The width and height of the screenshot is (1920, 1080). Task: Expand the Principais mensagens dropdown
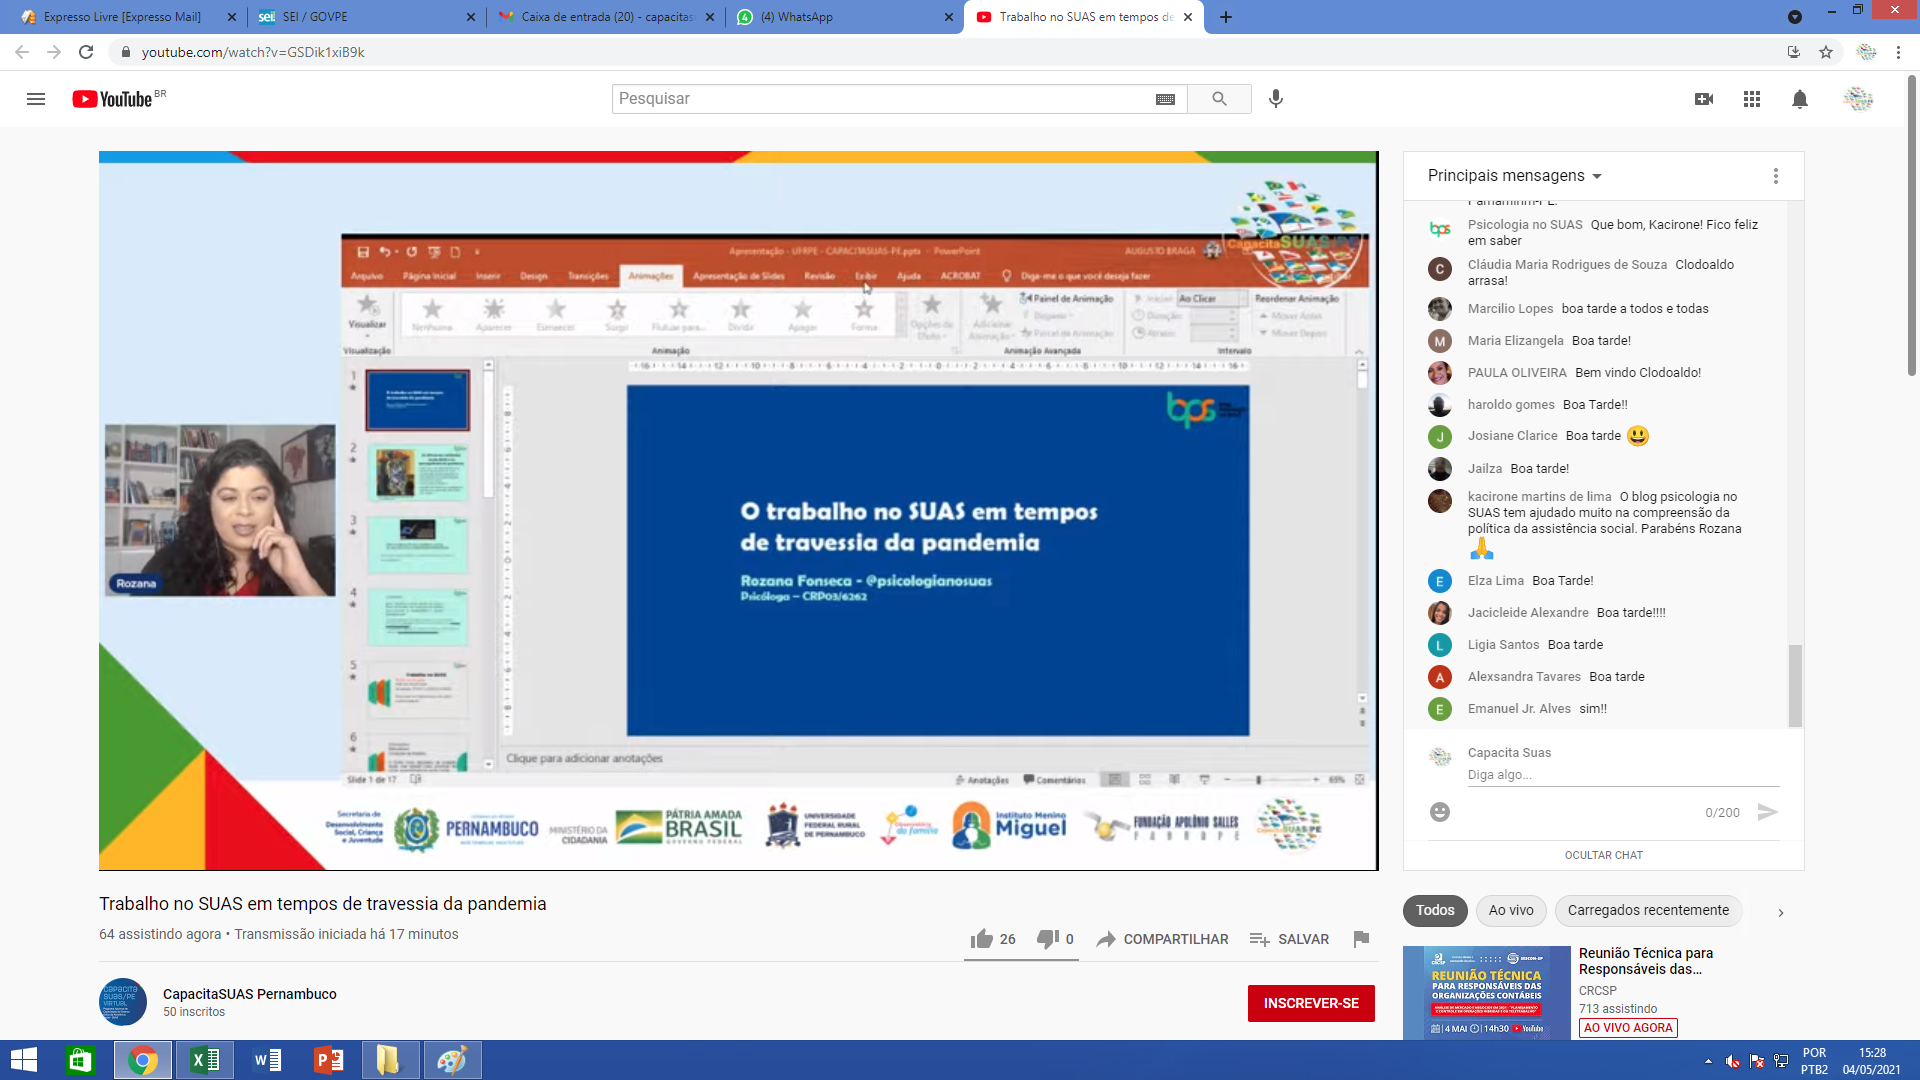tap(1514, 176)
